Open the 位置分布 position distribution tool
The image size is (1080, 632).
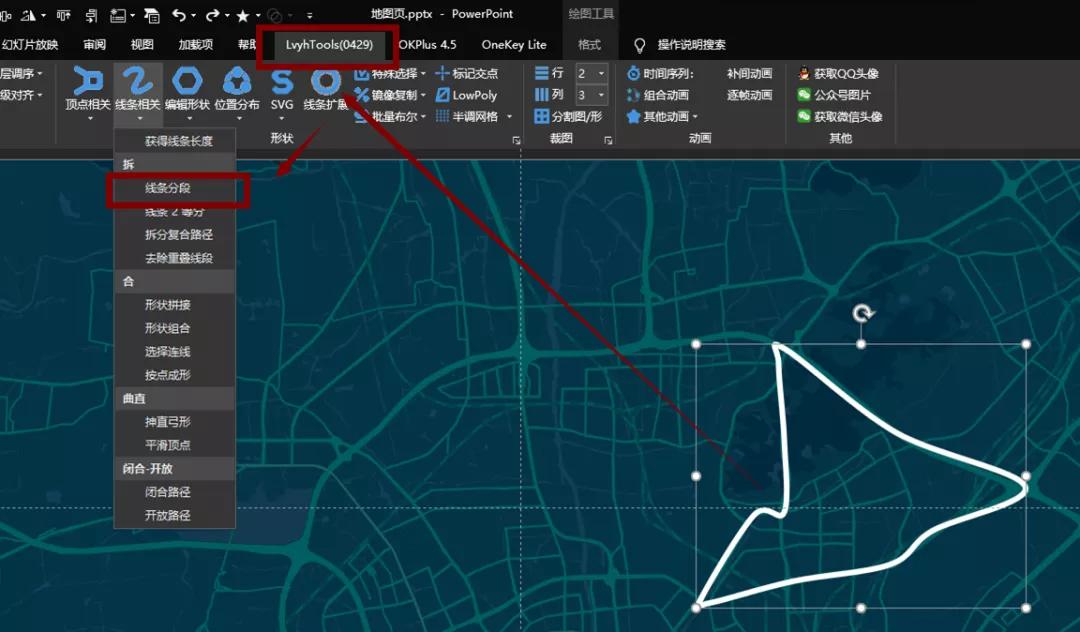pos(237,82)
